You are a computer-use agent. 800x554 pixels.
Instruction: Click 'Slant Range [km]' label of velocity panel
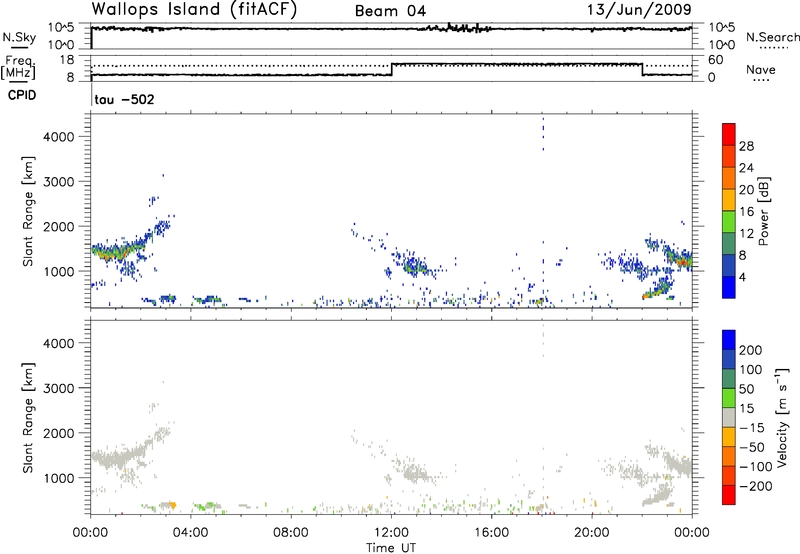28,418
